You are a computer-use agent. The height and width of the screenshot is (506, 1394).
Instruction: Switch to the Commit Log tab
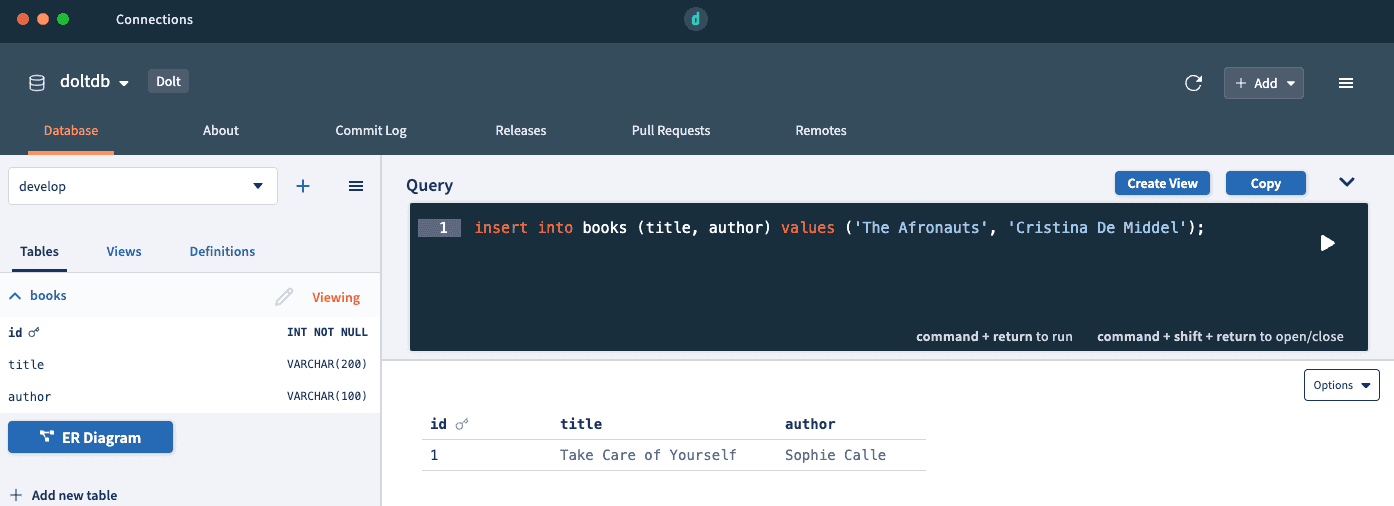[371, 130]
